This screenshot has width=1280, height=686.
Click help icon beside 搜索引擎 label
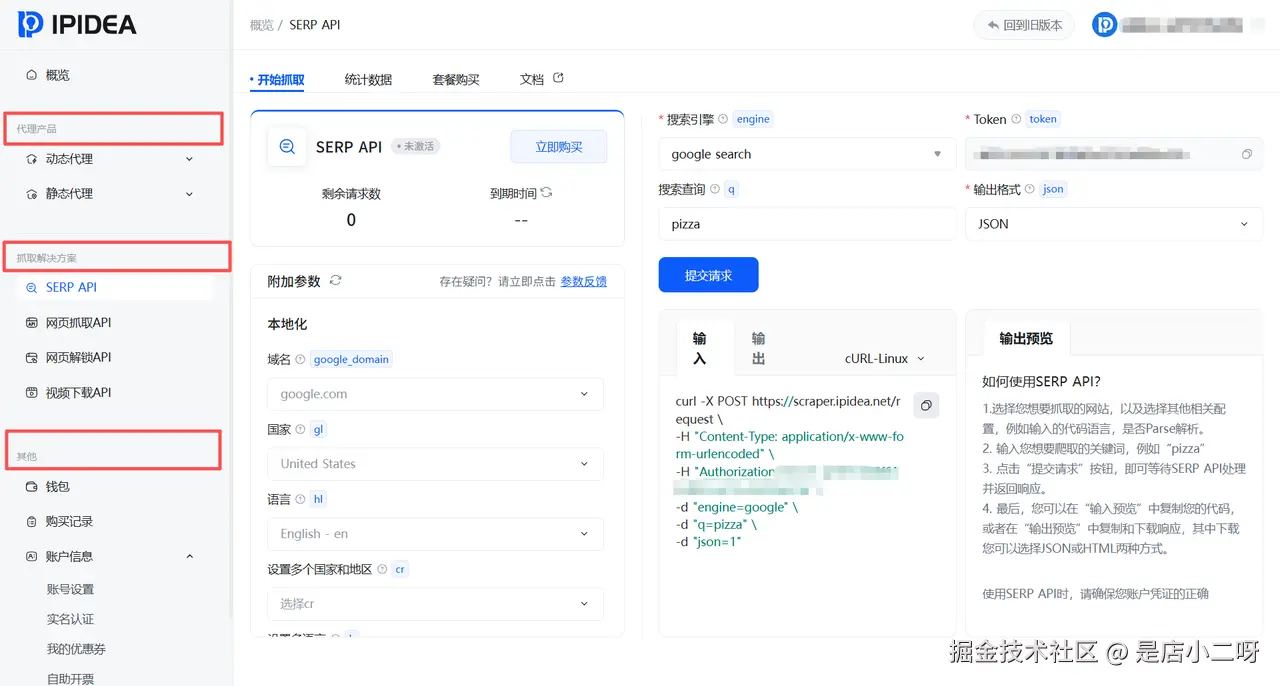click(723, 119)
